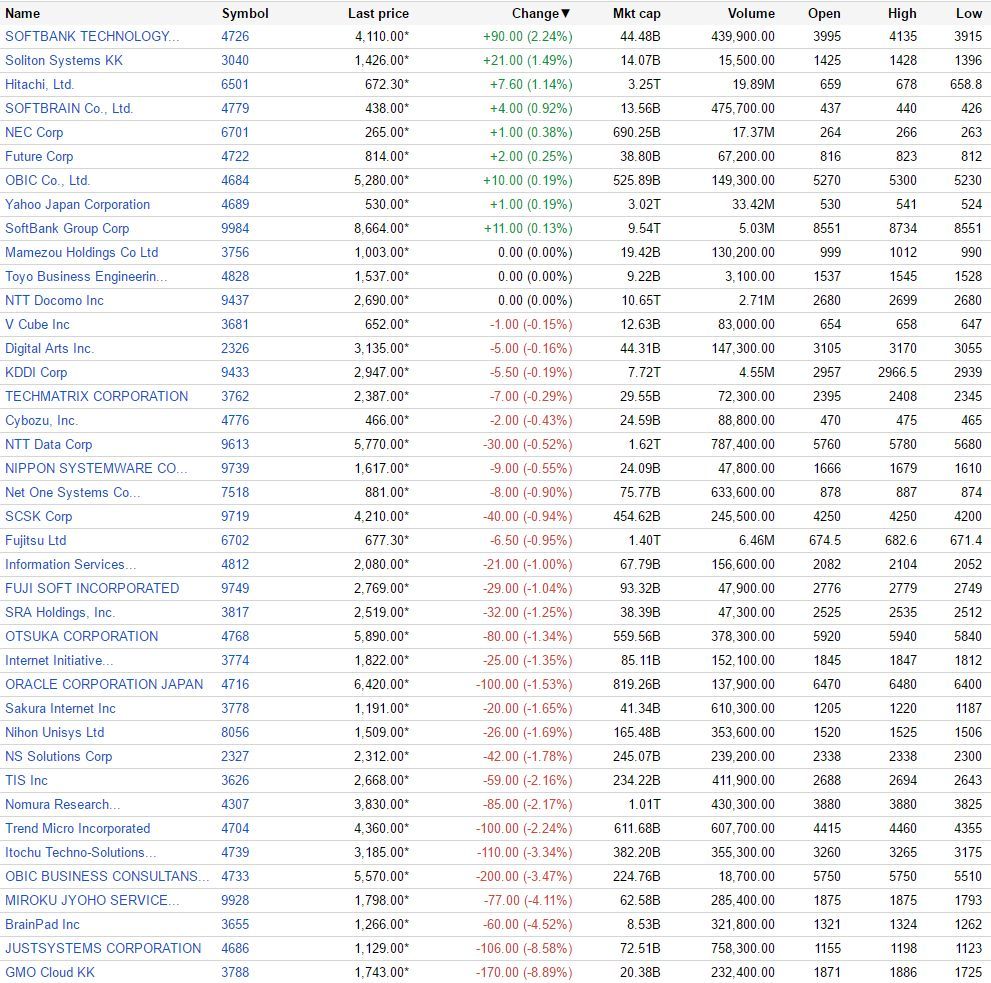991x983 pixels.
Task: Open OTSUKA CORPORATION link
Action: pos(82,637)
